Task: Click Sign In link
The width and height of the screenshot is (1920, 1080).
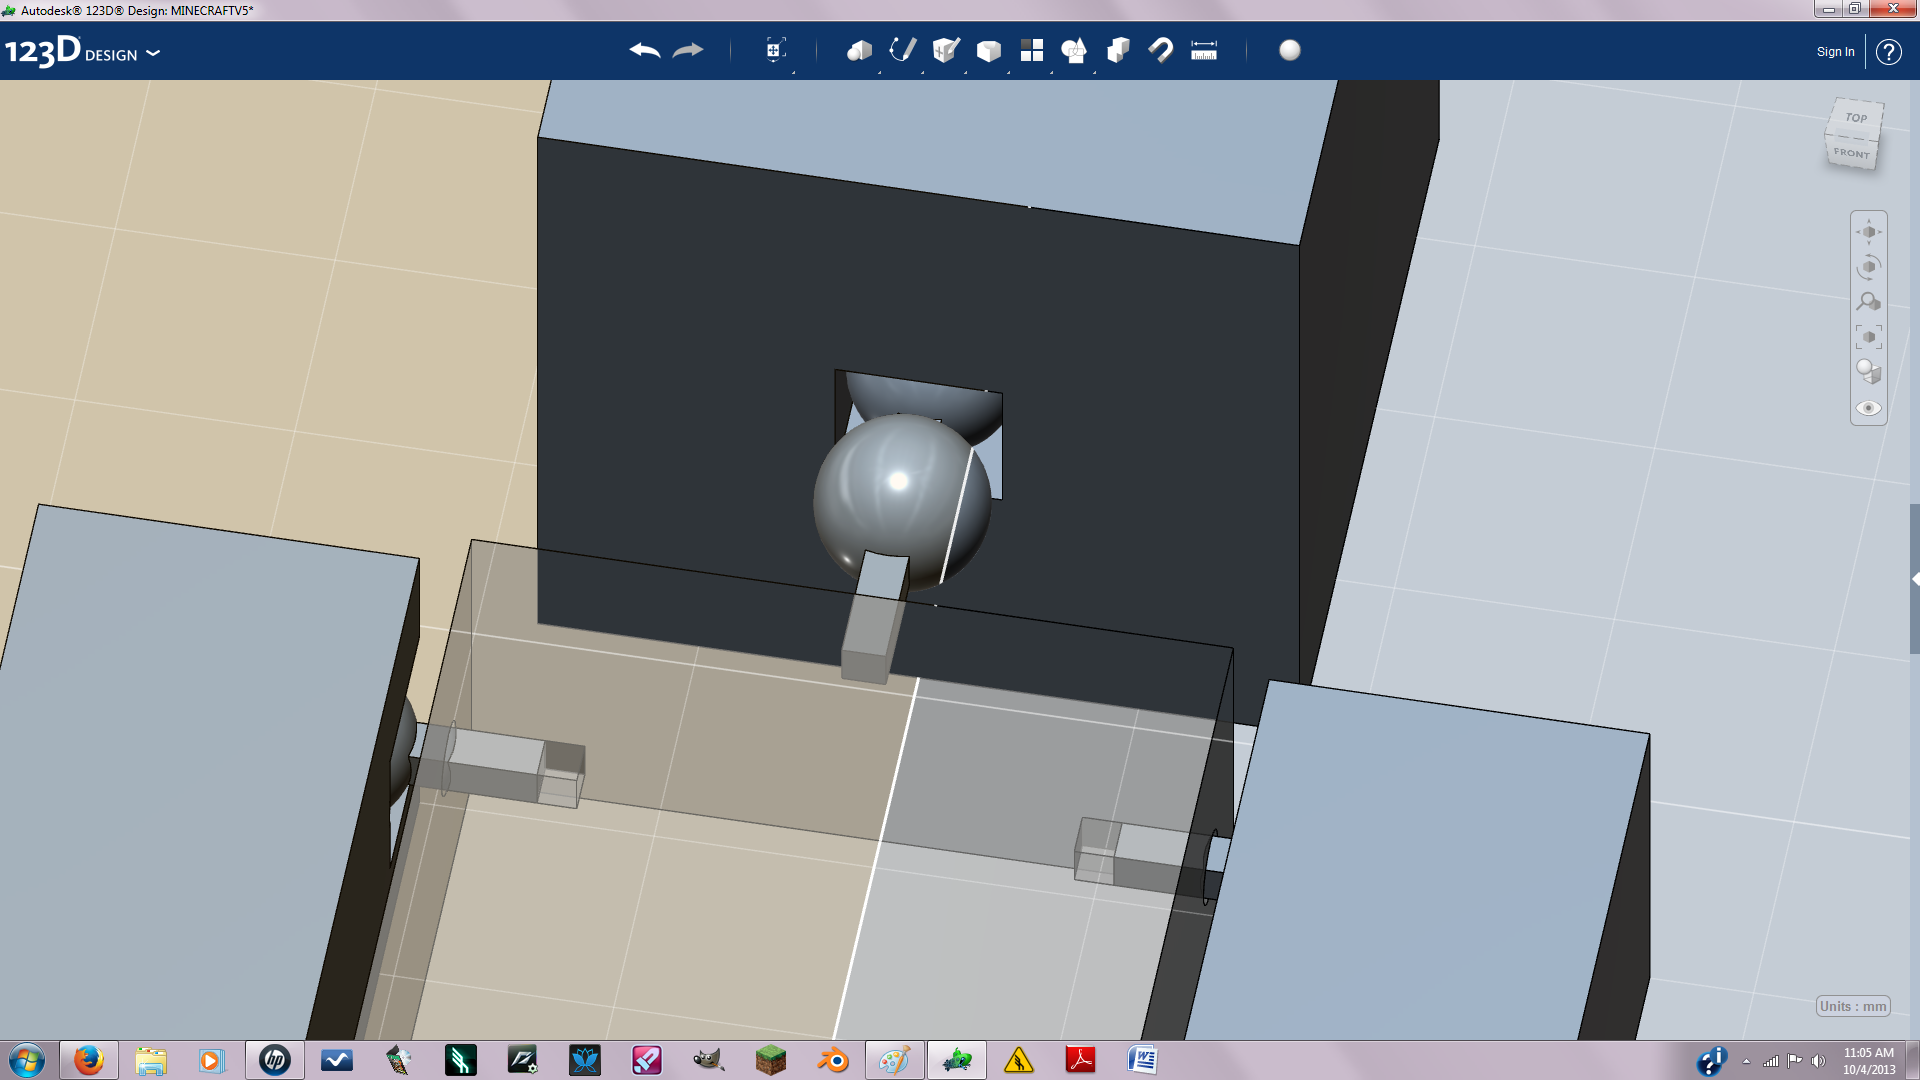Action: tap(1835, 52)
